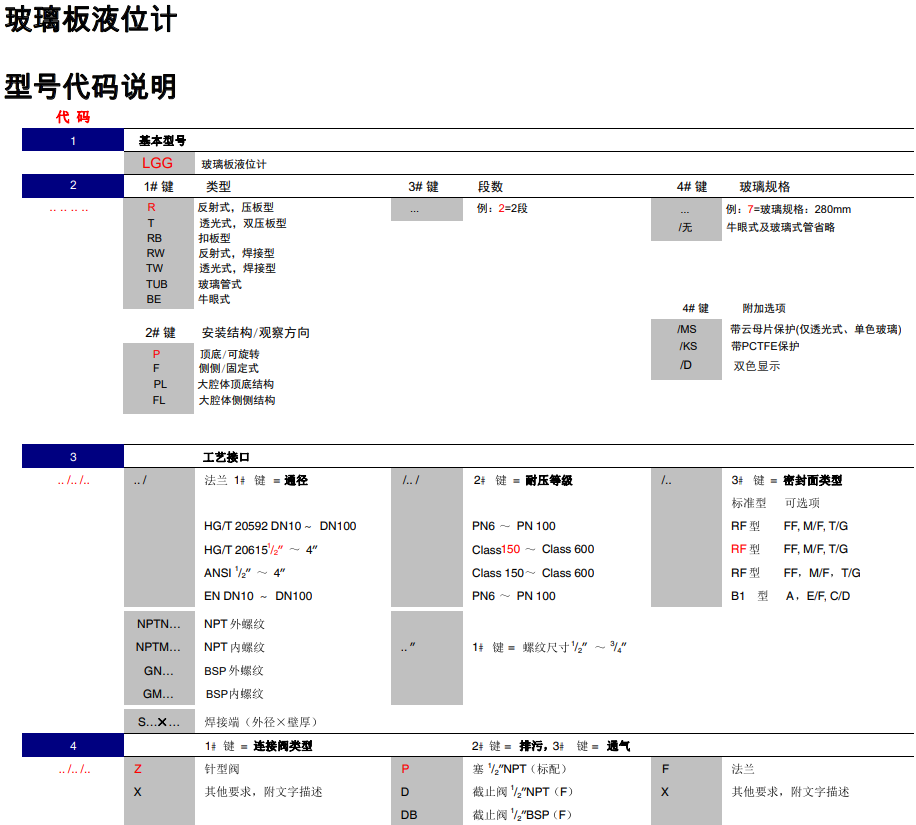Image resolution: width=916 pixels, height=825 pixels.
Task: Click the bold heading 密封面类型
Action: [813, 480]
